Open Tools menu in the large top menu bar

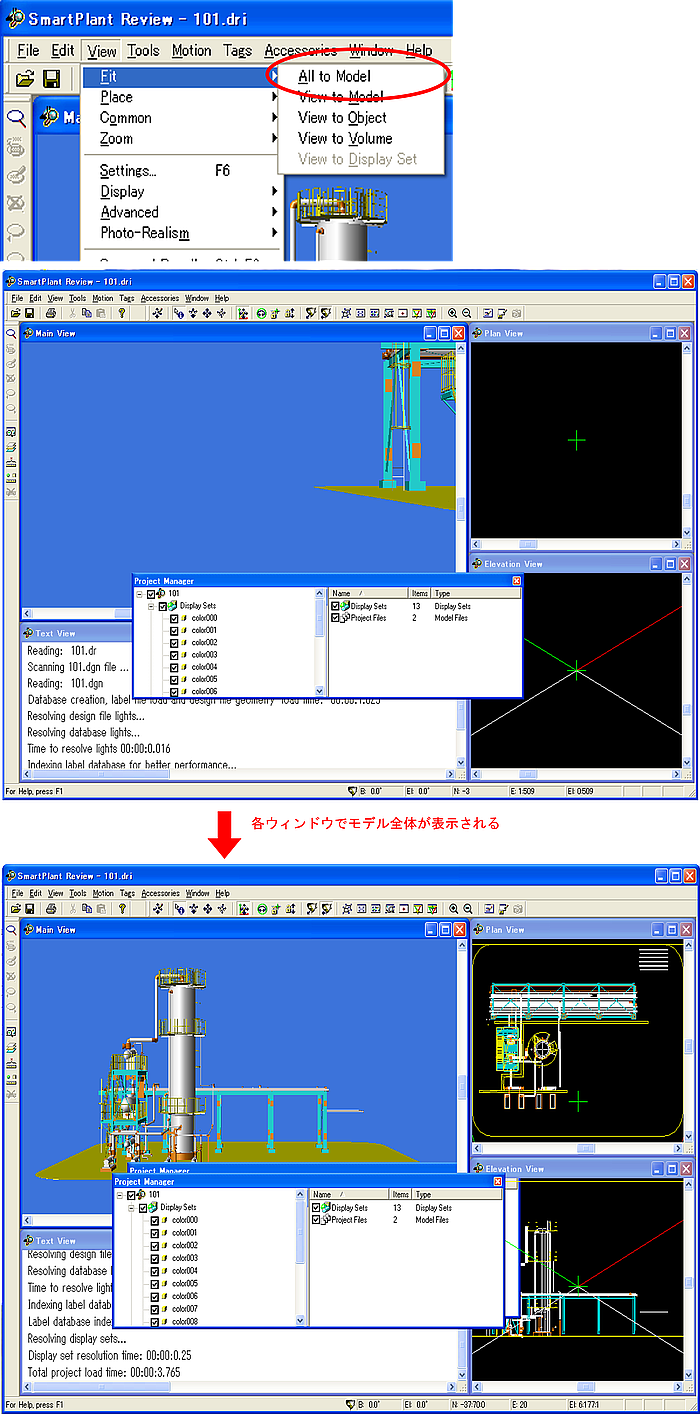tap(143, 50)
